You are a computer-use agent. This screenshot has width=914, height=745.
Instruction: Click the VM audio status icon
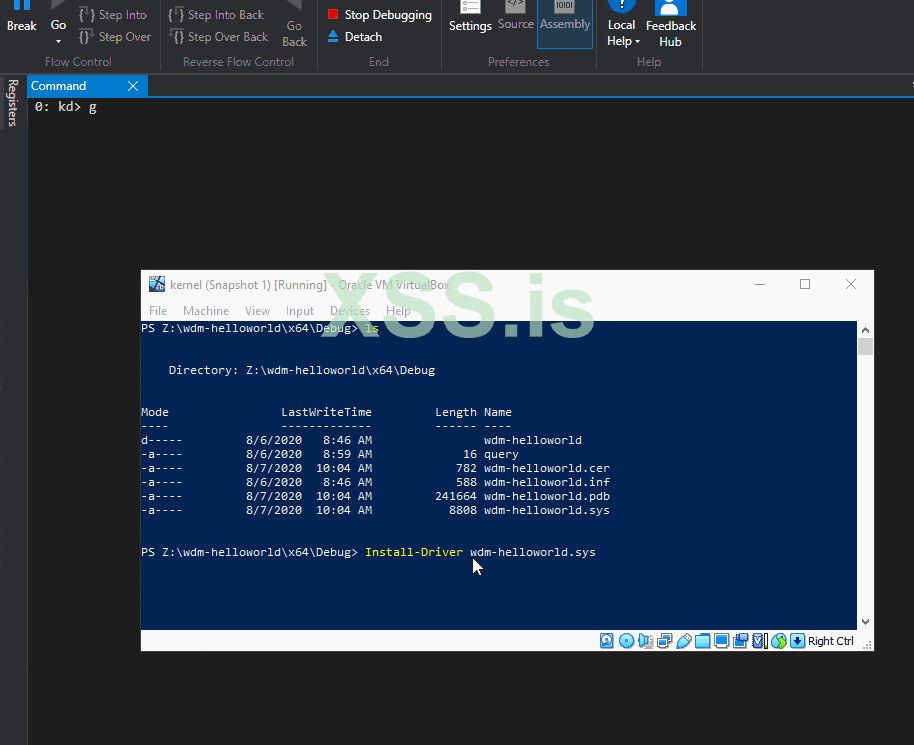pos(645,641)
